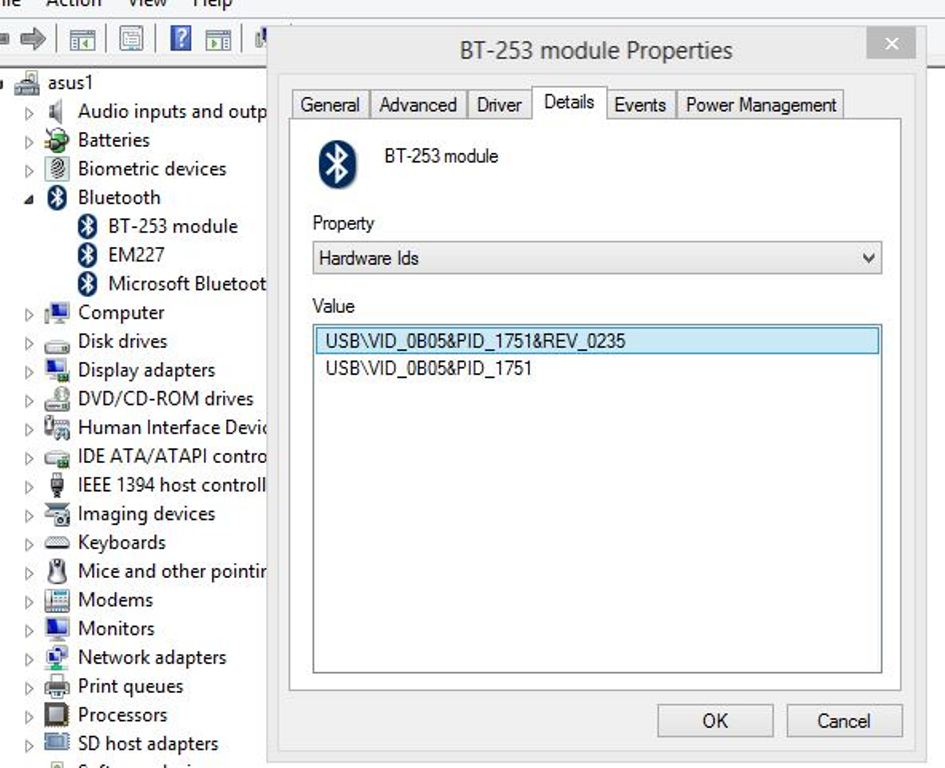
Task: Click the Help icon in the toolbar
Action: 180,38
